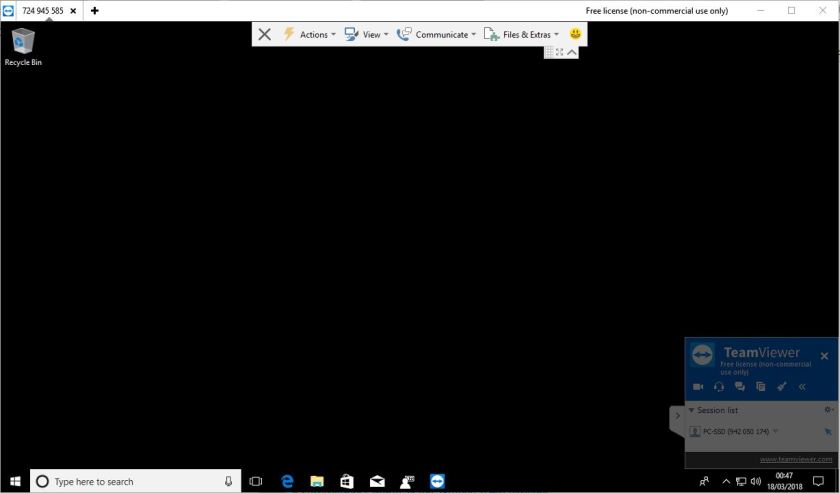The image size is (840, 493).
Task: Launch Microsoft Edge from taskbar
Action: click(287, 481)
